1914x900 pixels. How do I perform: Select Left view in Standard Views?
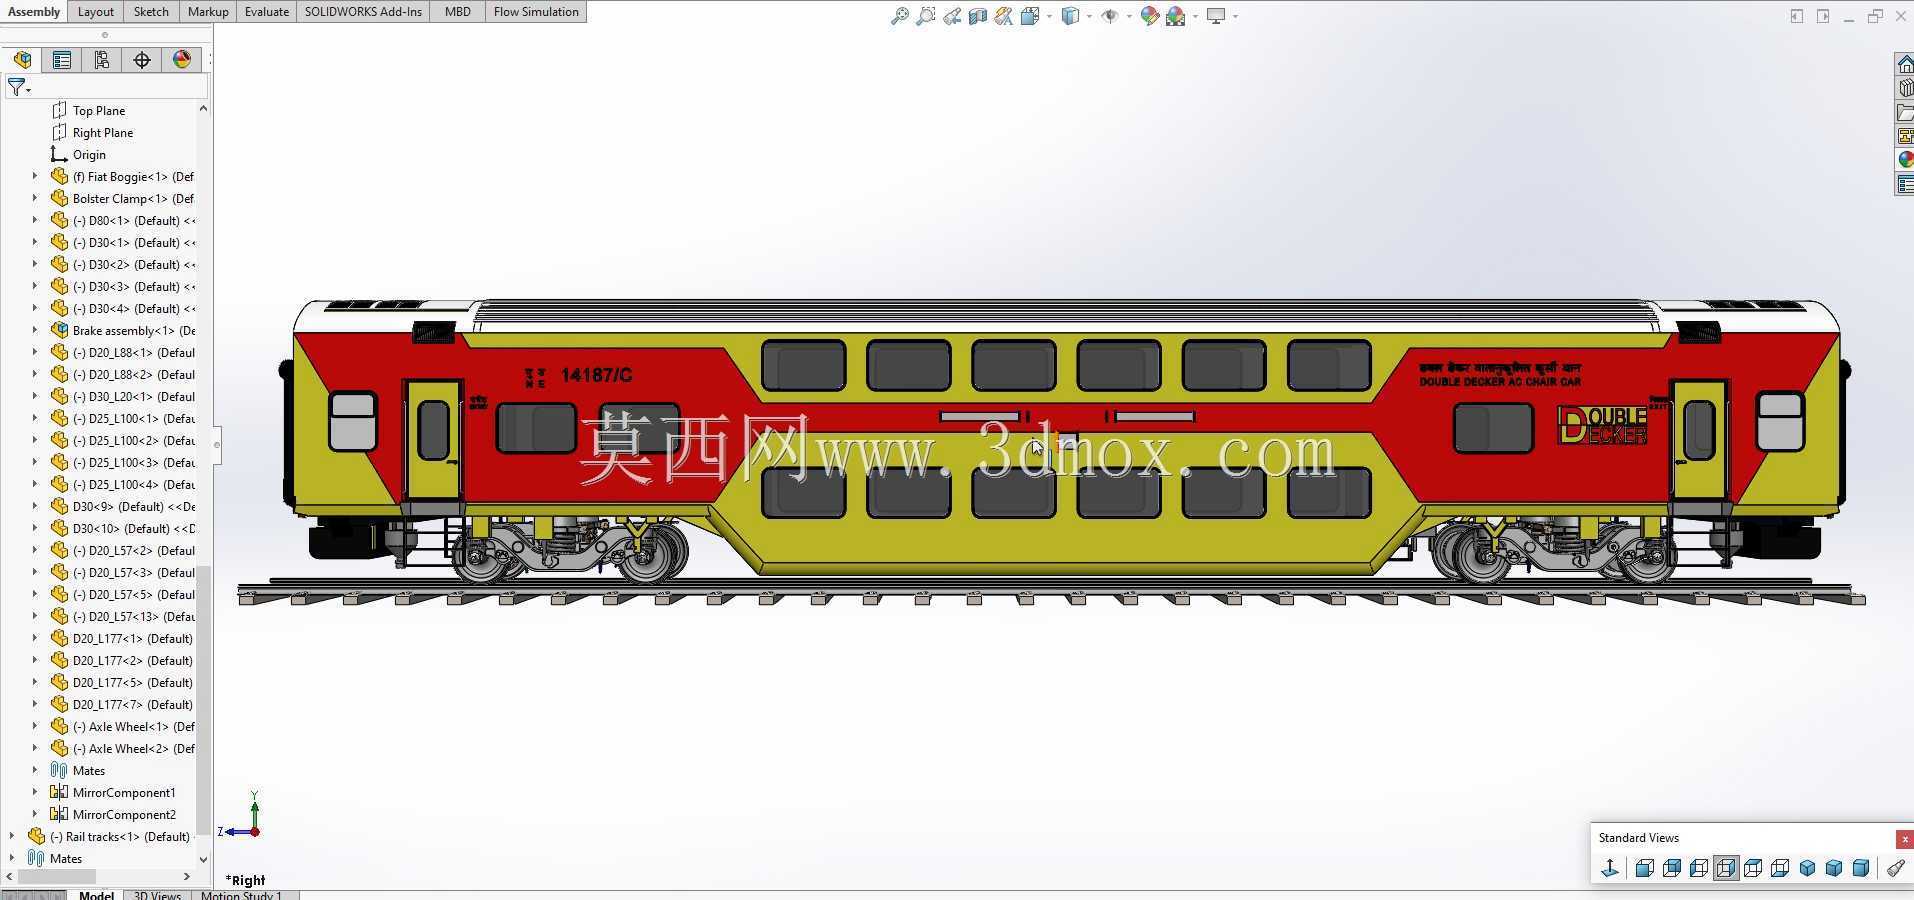[x=1699, y=868]
